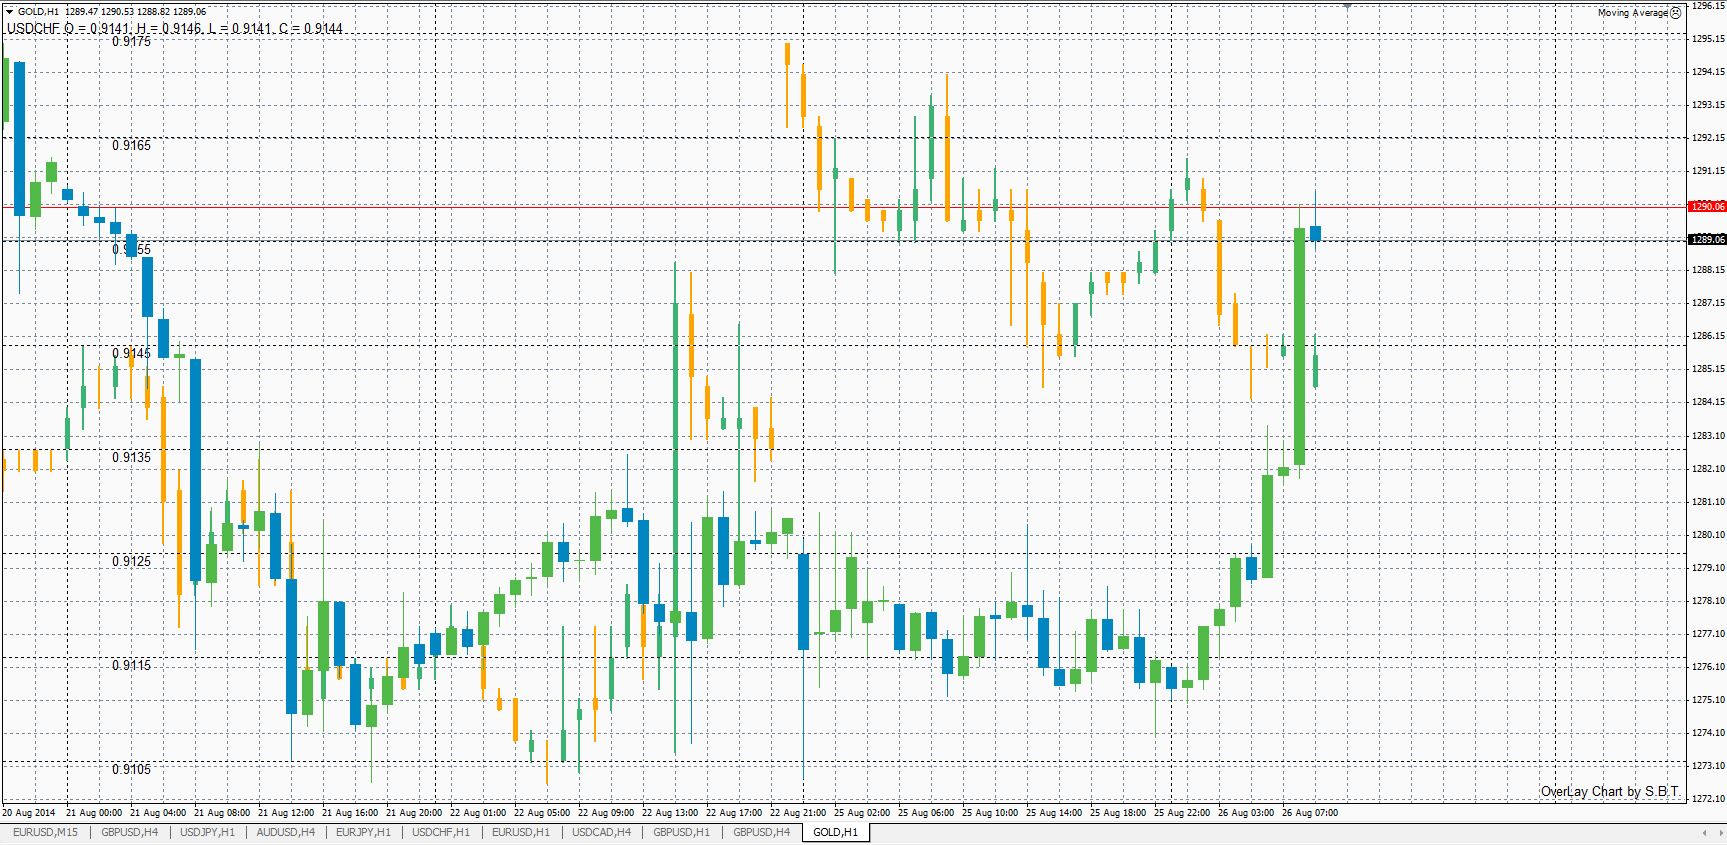Click the 0.9145 overlay scale label
Viewport: 1727px width, 845px height.
(x=132, y=353)
